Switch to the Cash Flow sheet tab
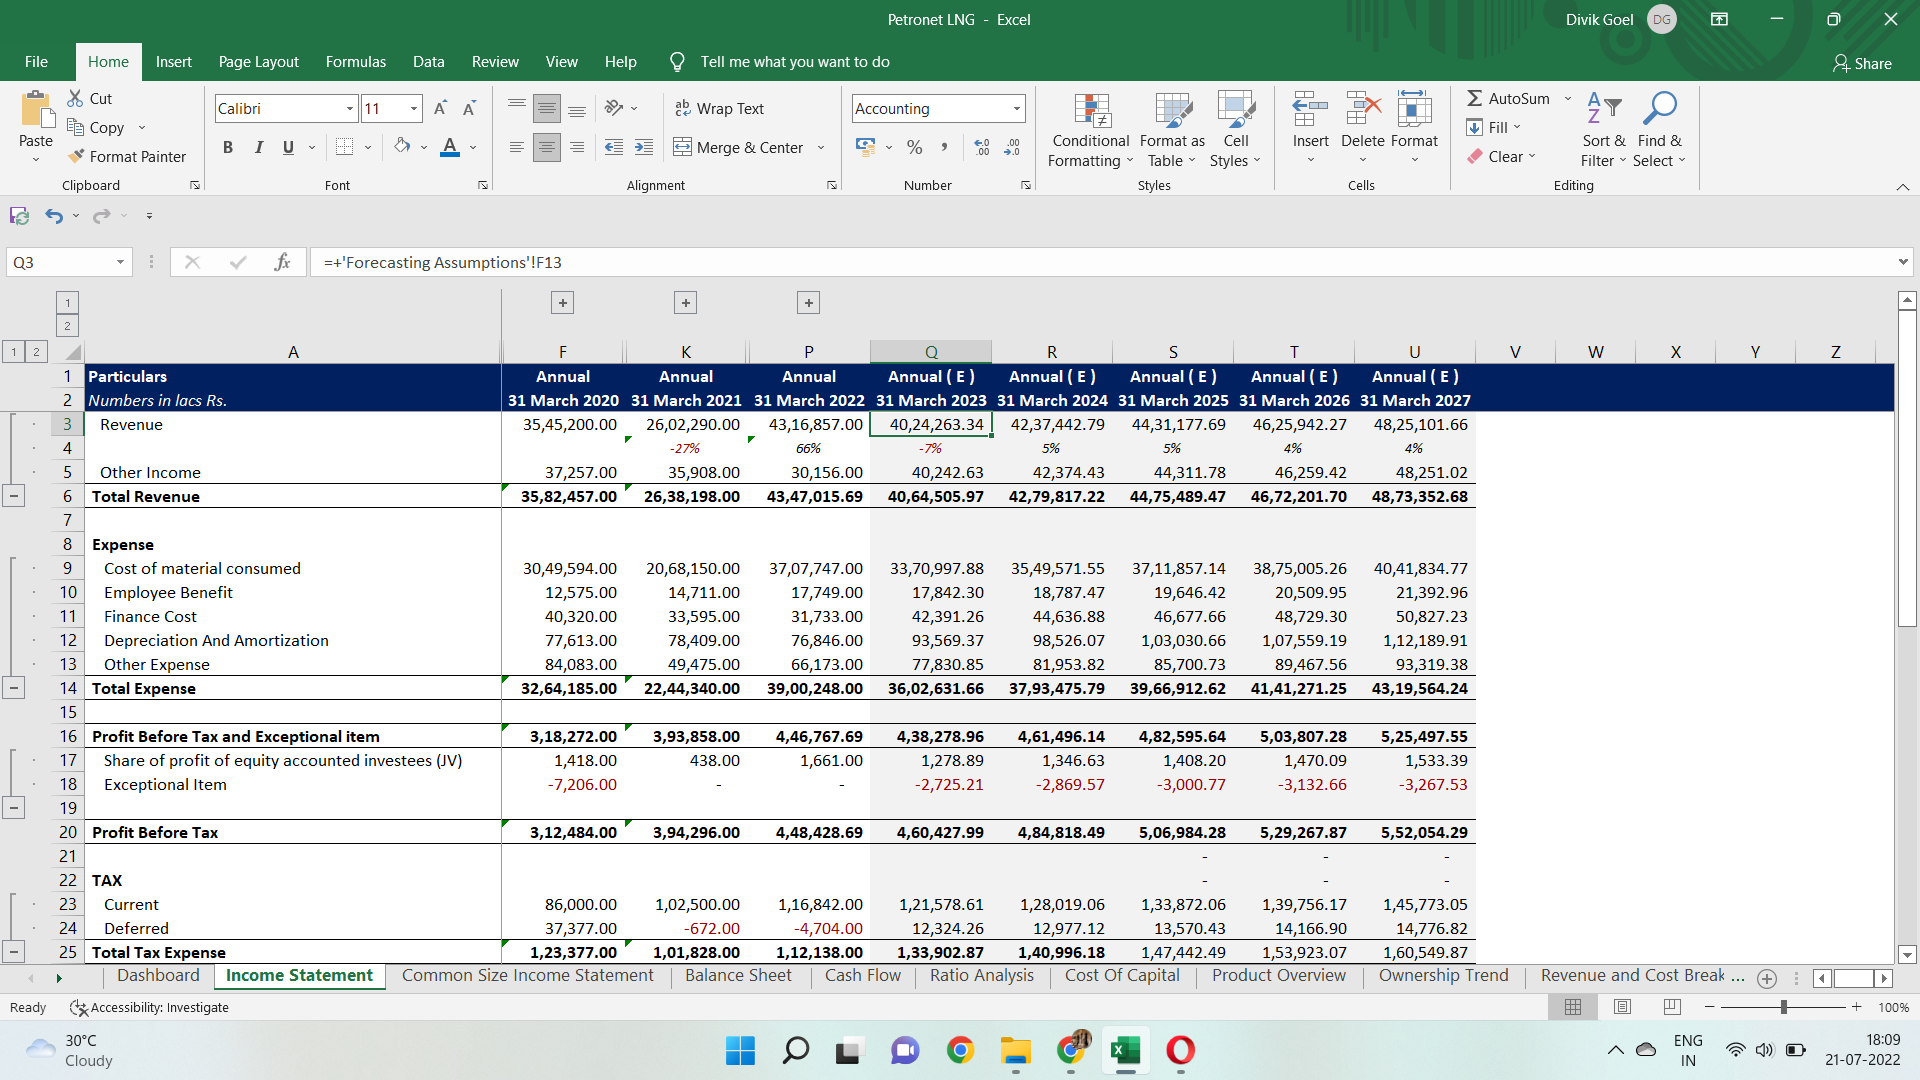The width and height of the screenshot is (1920, 1080). 862,976
